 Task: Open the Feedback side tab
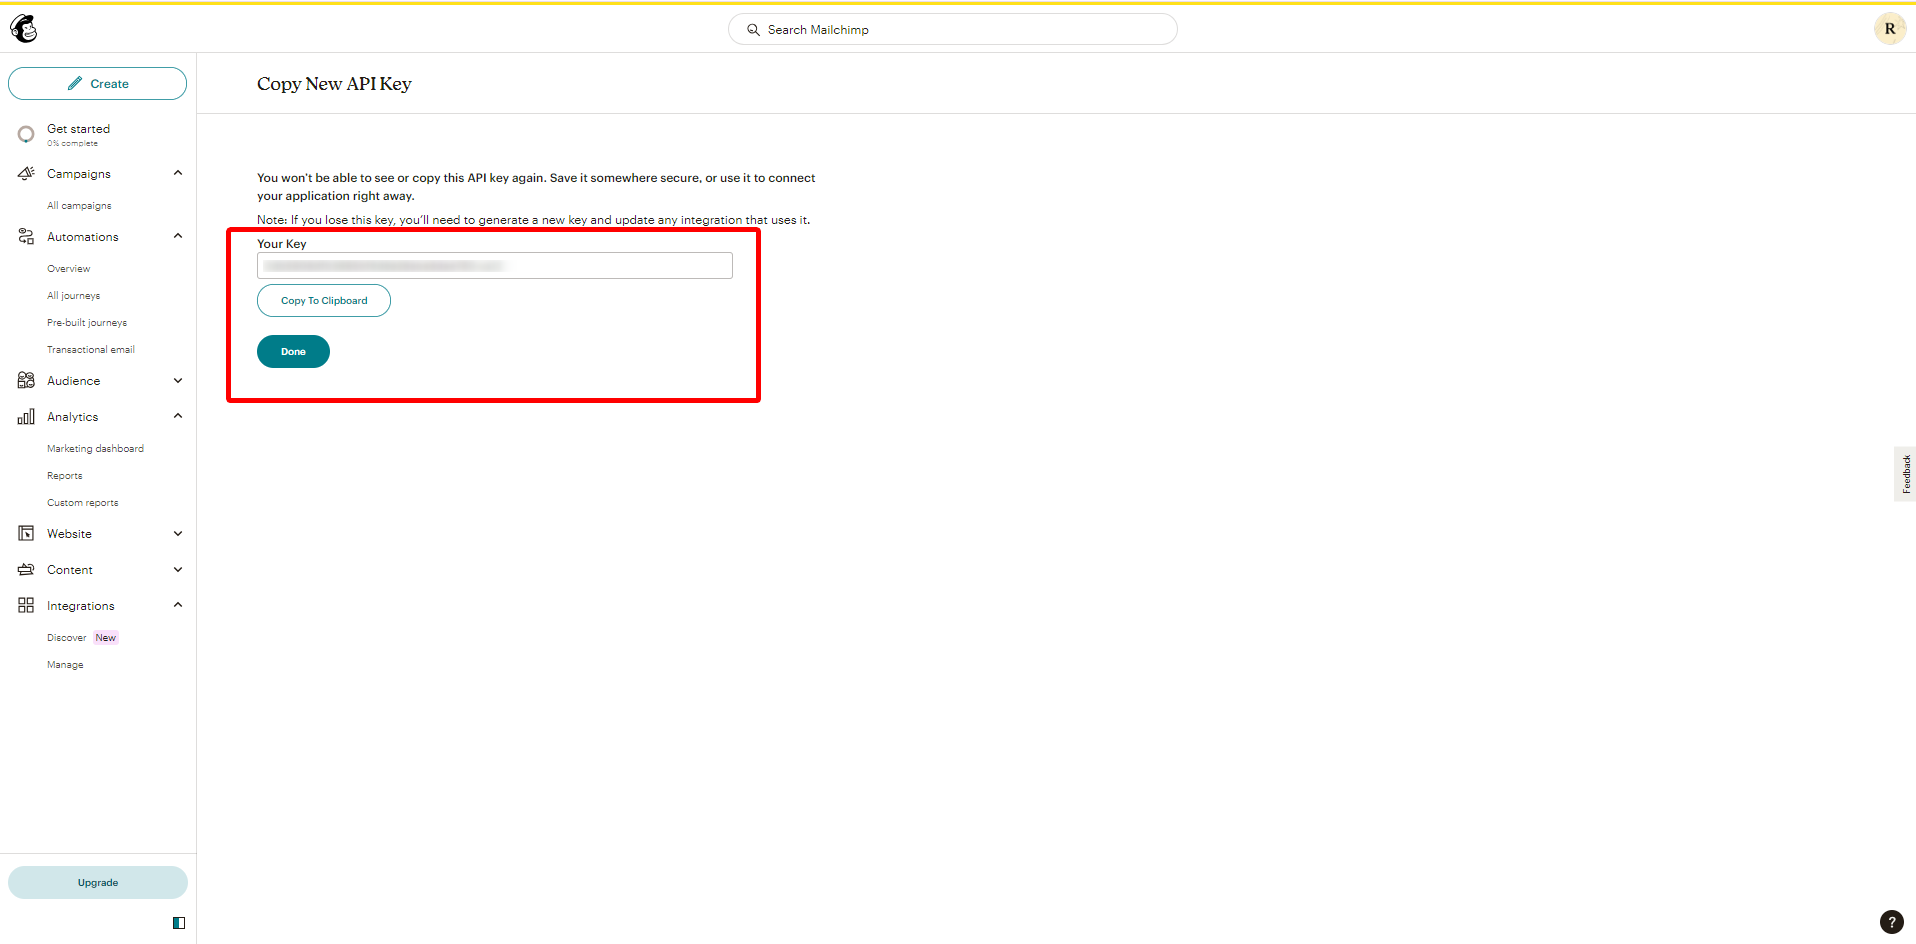tap(1905, 474)
